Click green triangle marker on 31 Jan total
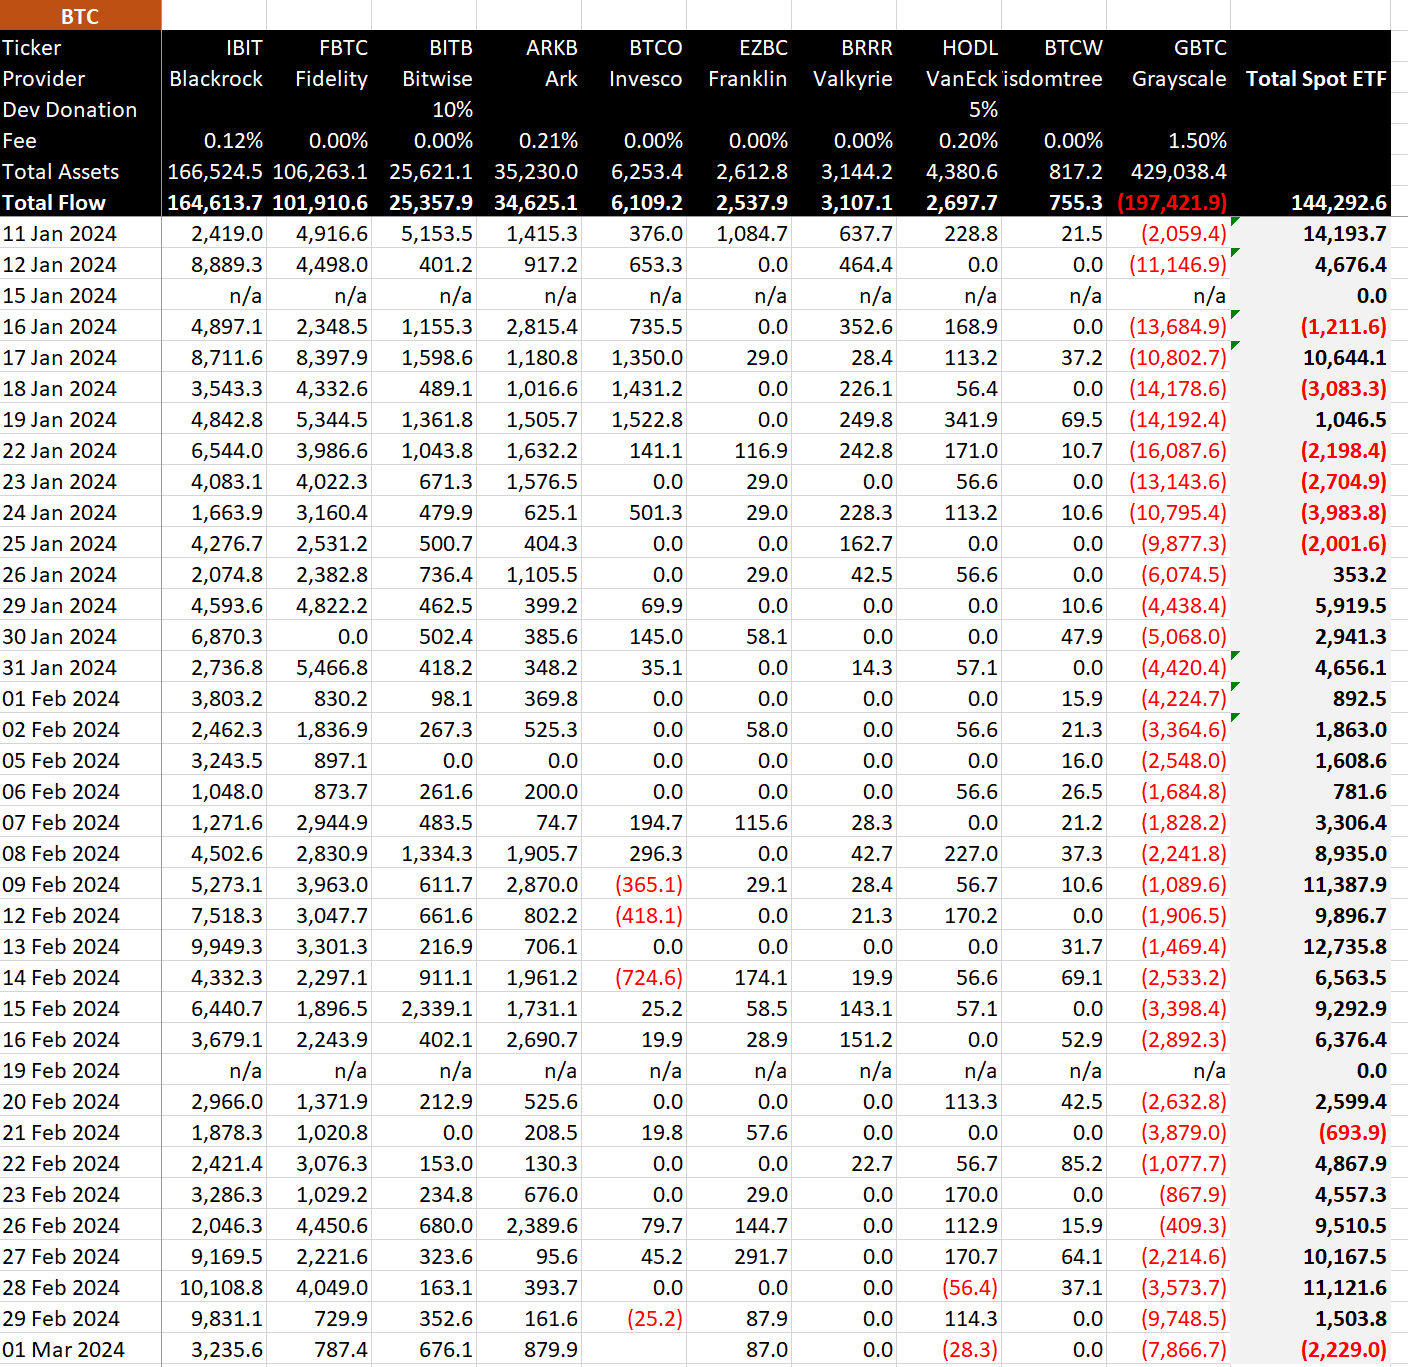 pyautogui.click(x=1236, y=656)
